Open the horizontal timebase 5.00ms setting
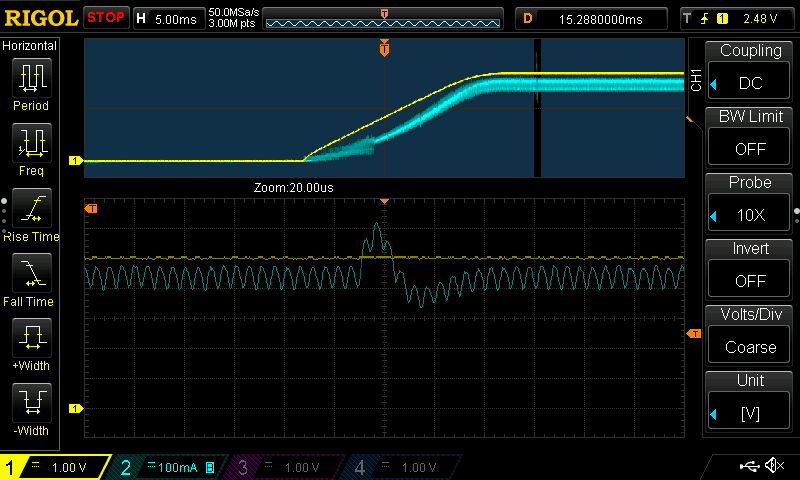Image resolution: width=800 pixels, height=480 pixels. 168,19
